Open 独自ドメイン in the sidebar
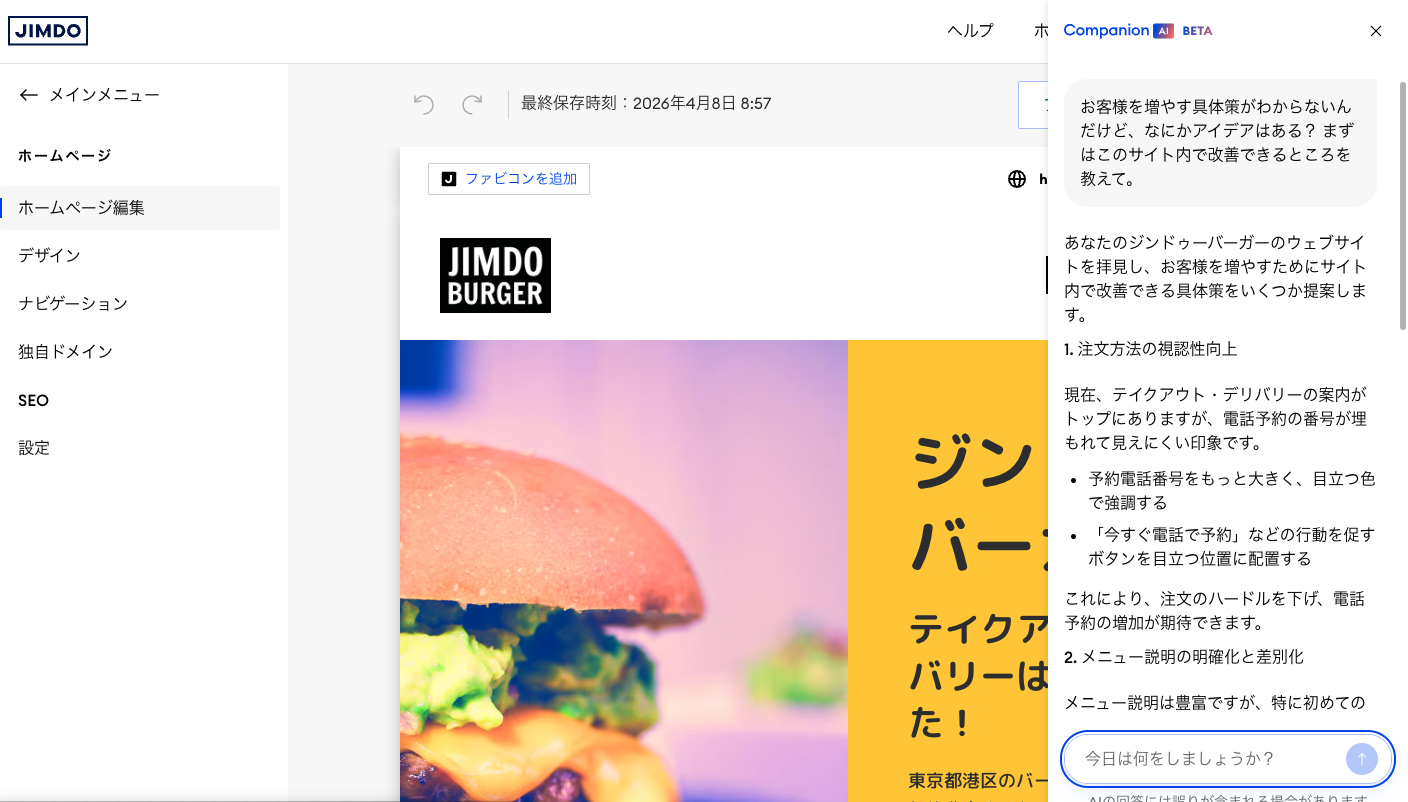Viewport: 1408px width, 802px height. point(66,352)
